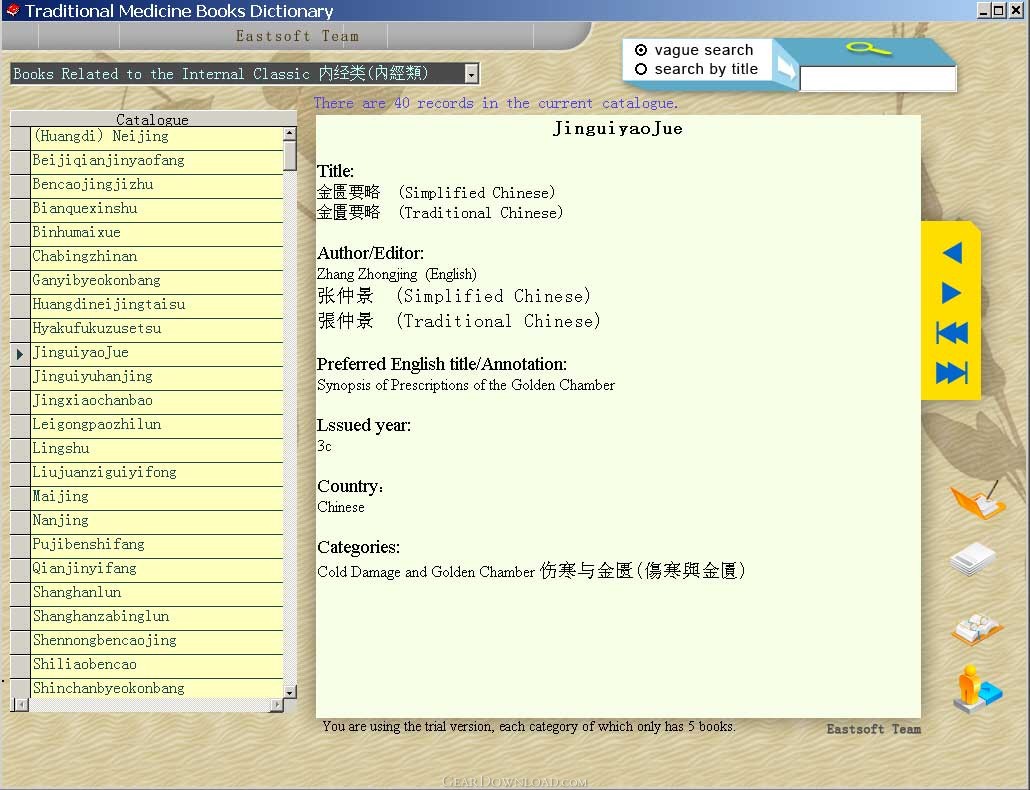1030x790 pixels.
Task: Click the green magnifying glass search icon
Action: coord(867,49)
